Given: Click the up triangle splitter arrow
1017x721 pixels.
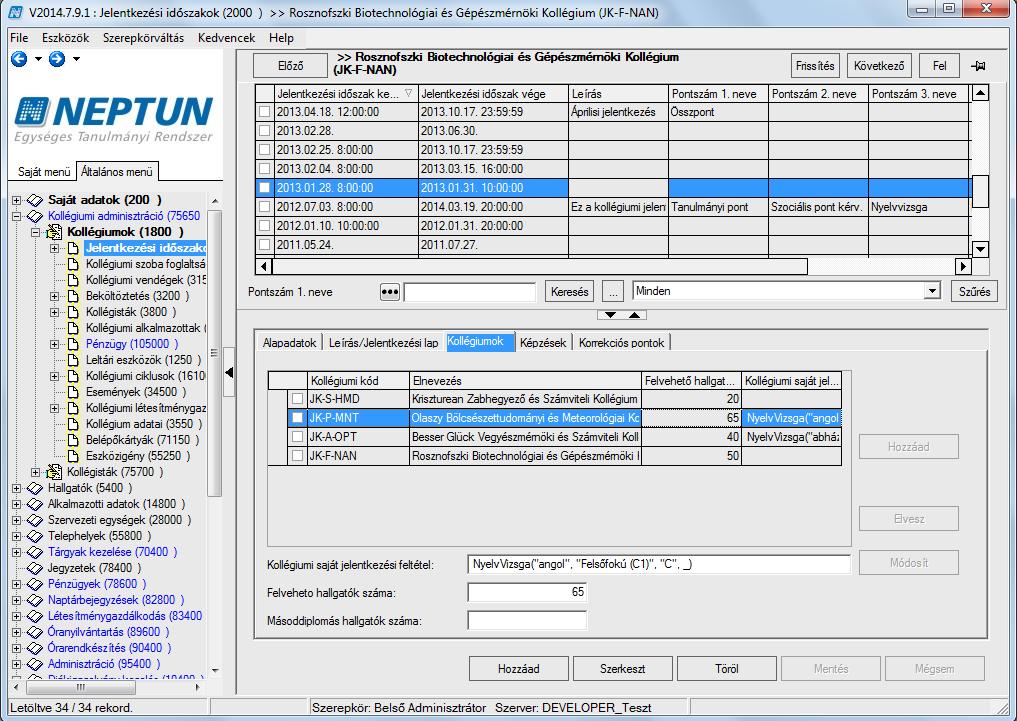Looking at the screenshot, I should [x=634, y=315].
